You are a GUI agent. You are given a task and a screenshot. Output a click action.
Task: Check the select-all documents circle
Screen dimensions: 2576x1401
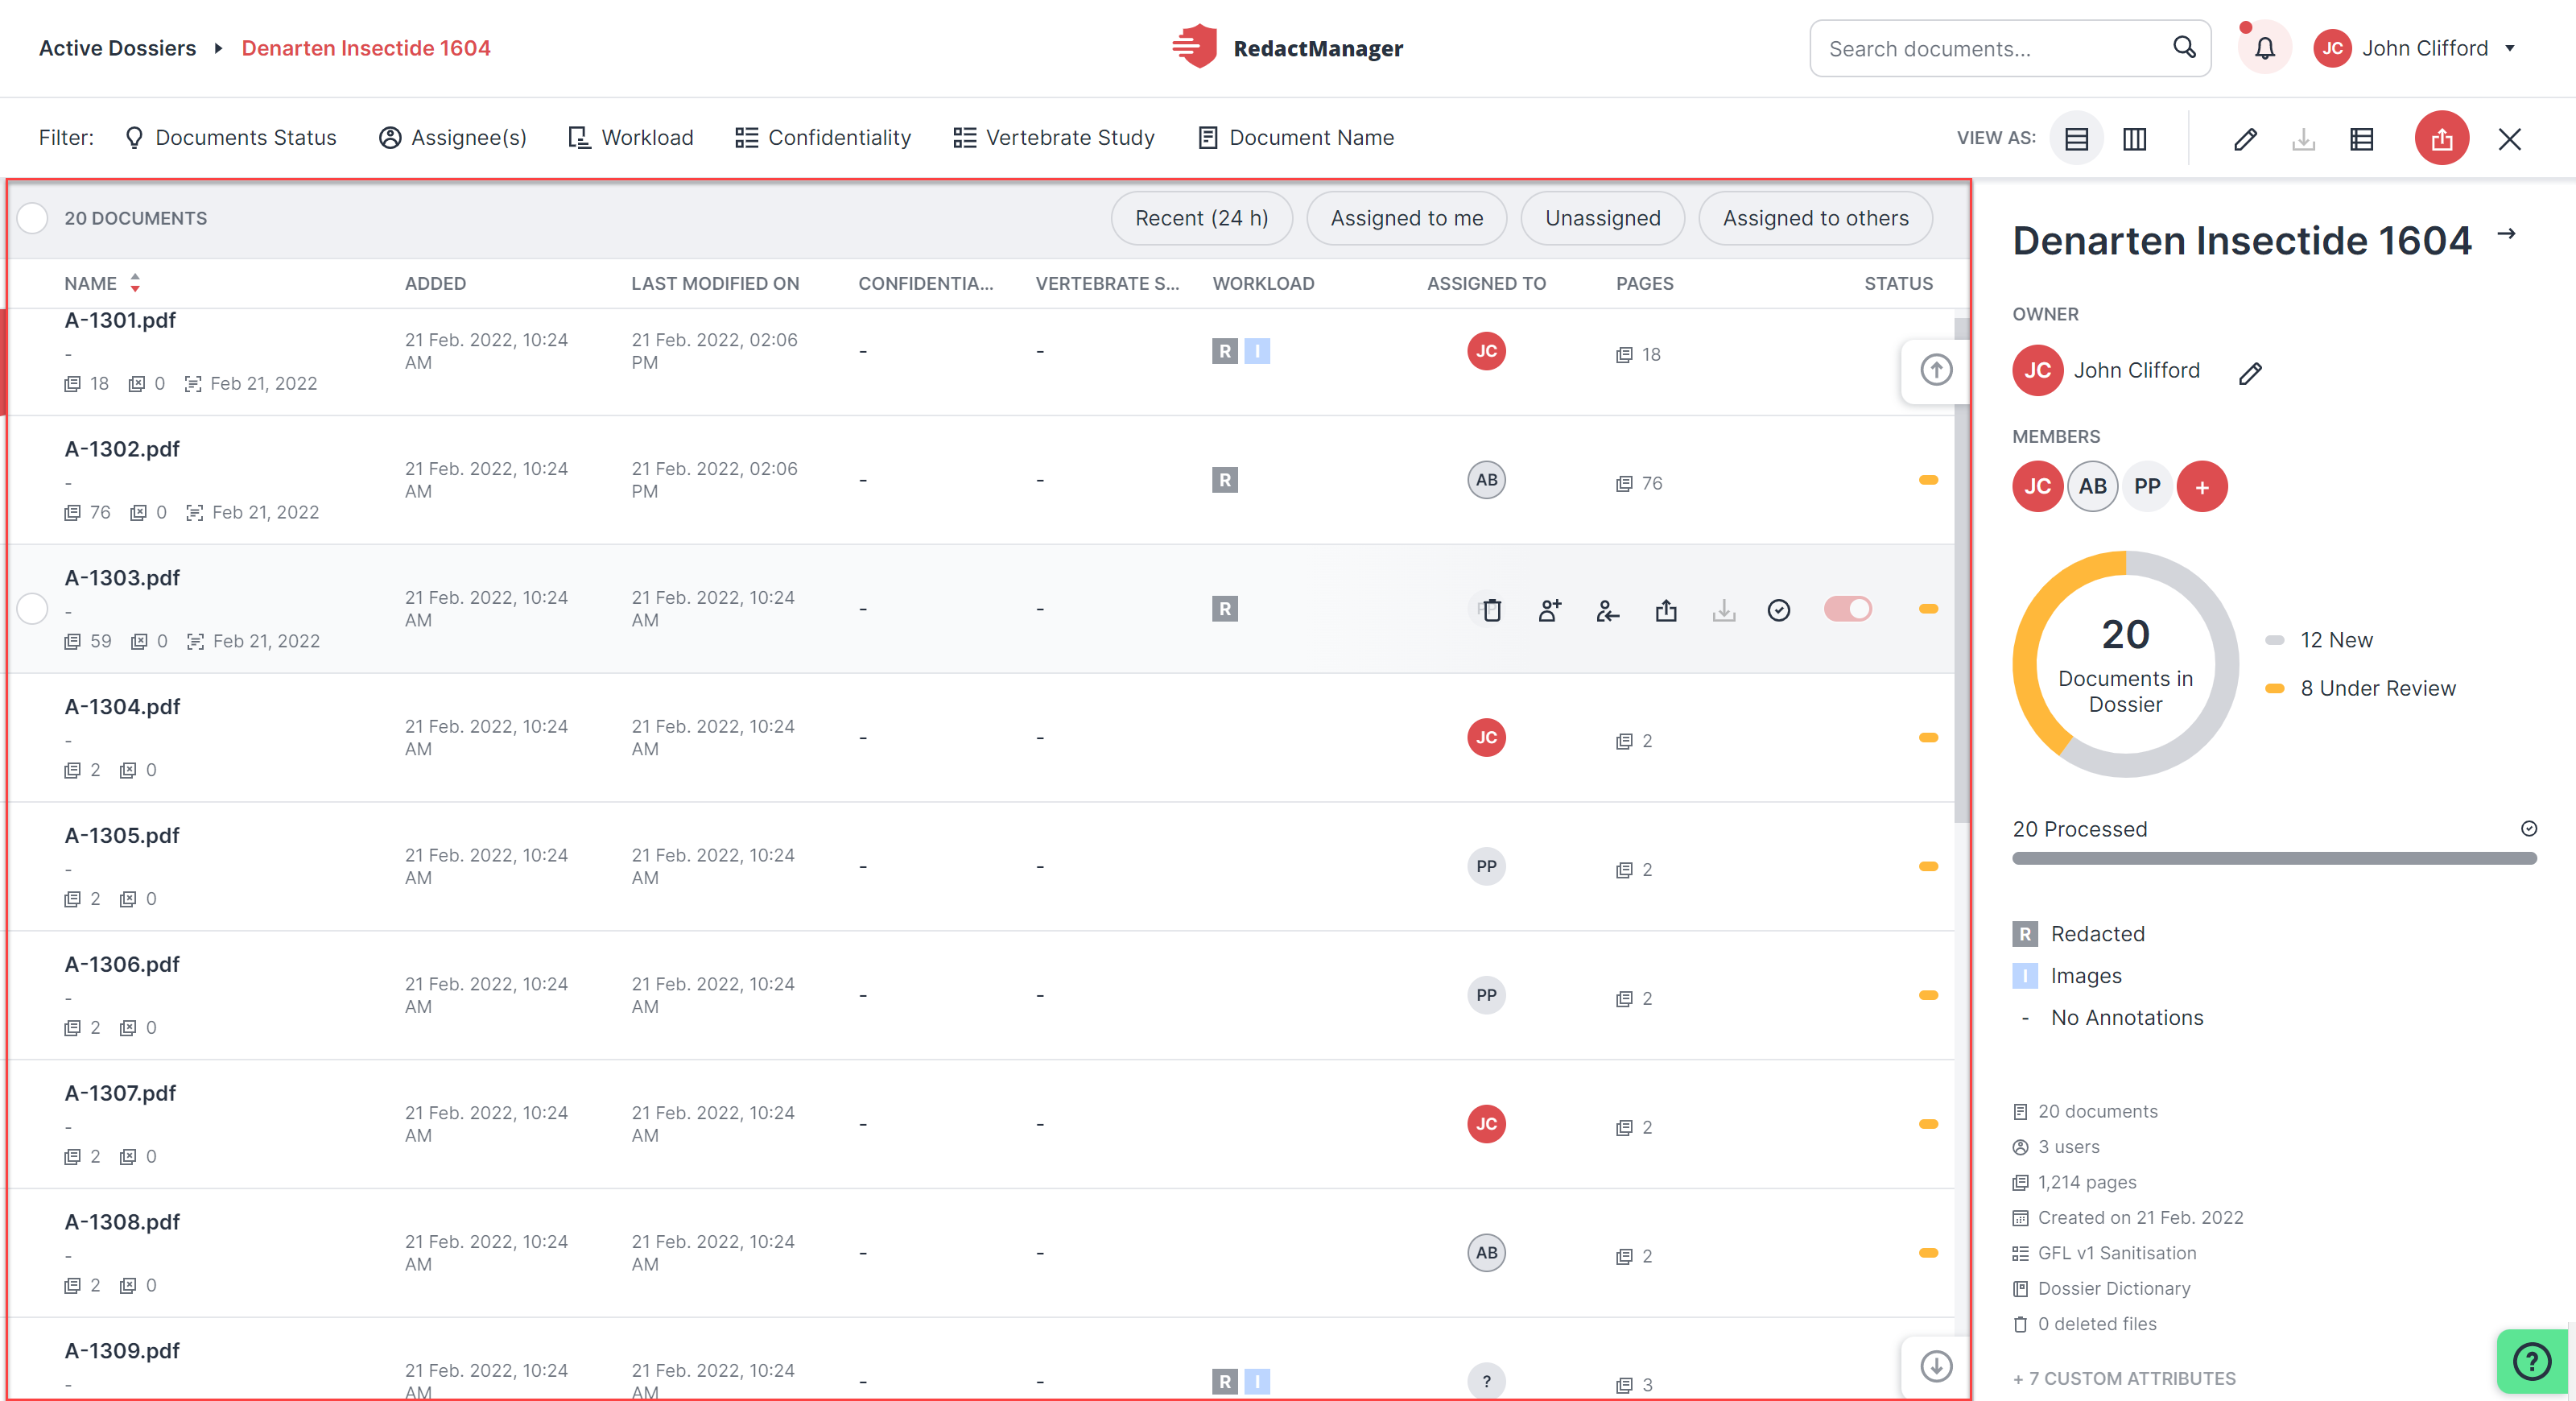pyautogui.click(x=32, y=218)
